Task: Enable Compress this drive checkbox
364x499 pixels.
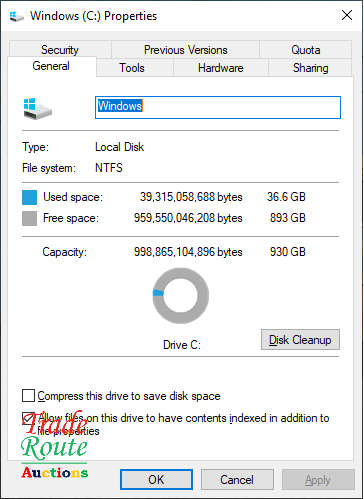Action: (28, 396)
